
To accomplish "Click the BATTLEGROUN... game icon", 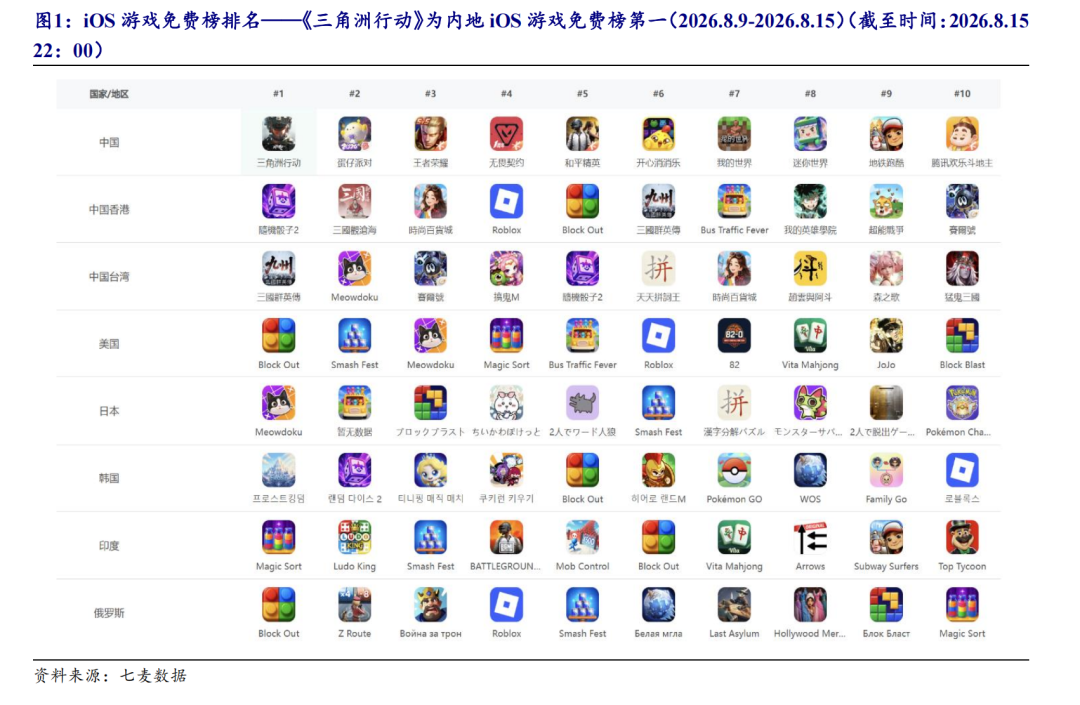I will tap(506, 537).
